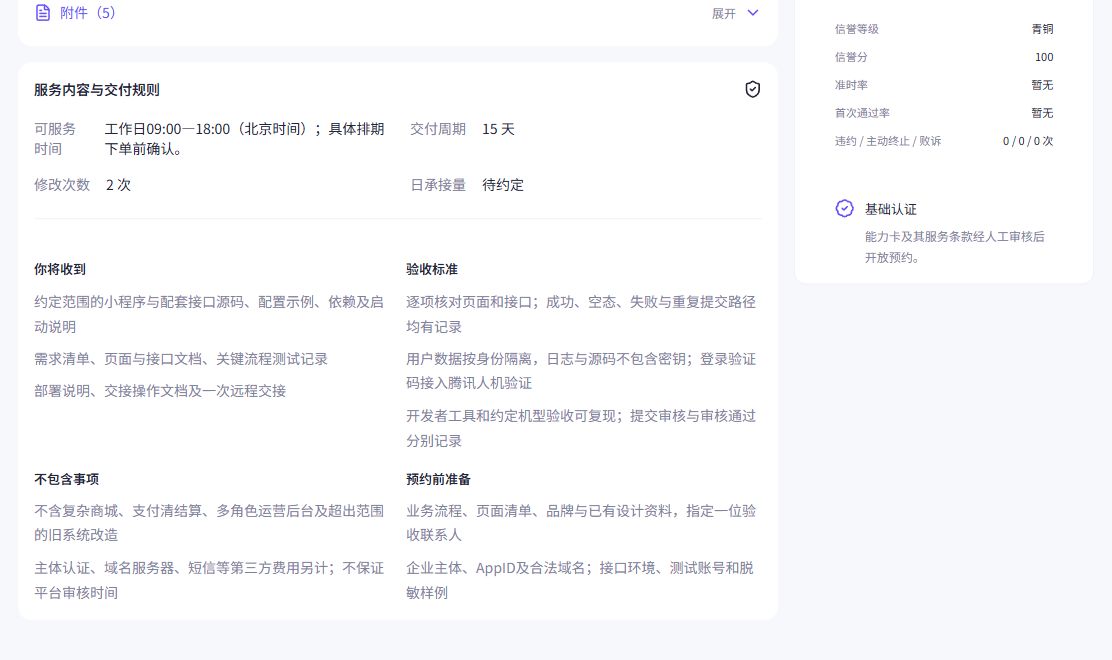1112x660 pixels.
Task: Select the 用户数据按身份隔离 line
Action: click(581, 371)
